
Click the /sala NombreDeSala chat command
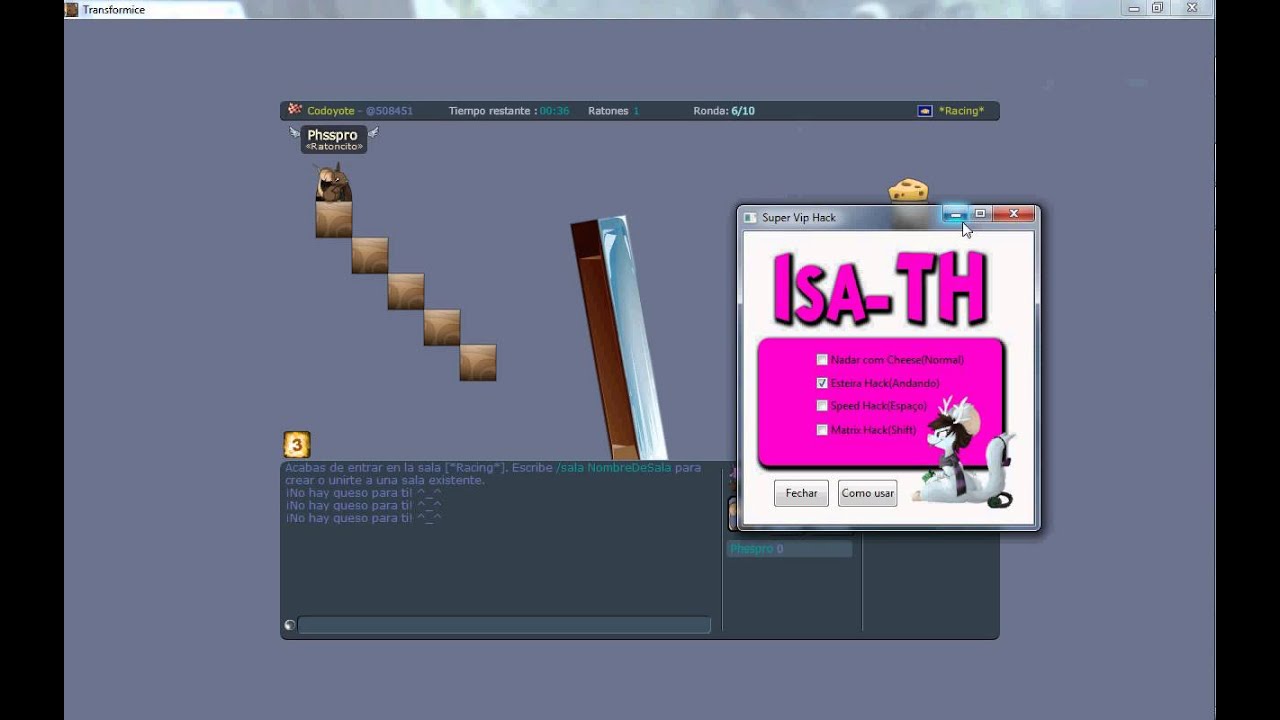click(613, 467)
